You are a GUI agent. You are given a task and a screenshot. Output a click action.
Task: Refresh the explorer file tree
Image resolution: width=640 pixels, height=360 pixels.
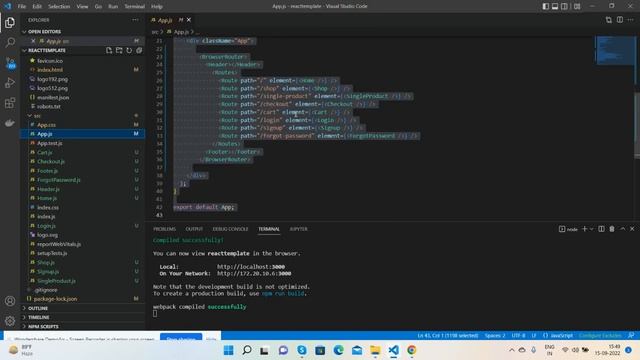[x=129, y=50]
